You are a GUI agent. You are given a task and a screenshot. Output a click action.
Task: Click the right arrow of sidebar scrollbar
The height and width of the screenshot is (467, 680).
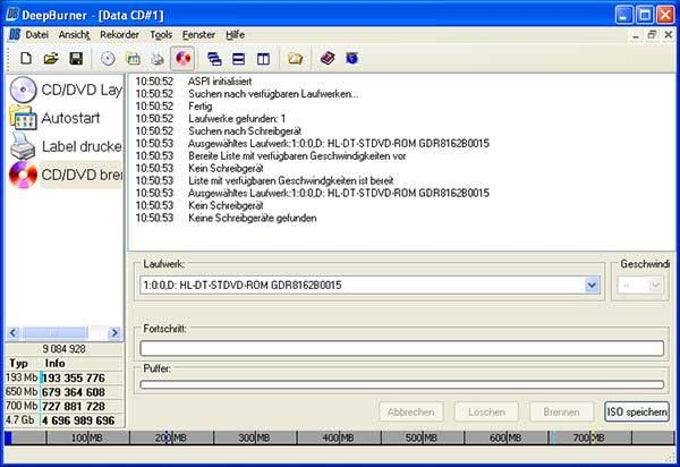tap(114, 333)
